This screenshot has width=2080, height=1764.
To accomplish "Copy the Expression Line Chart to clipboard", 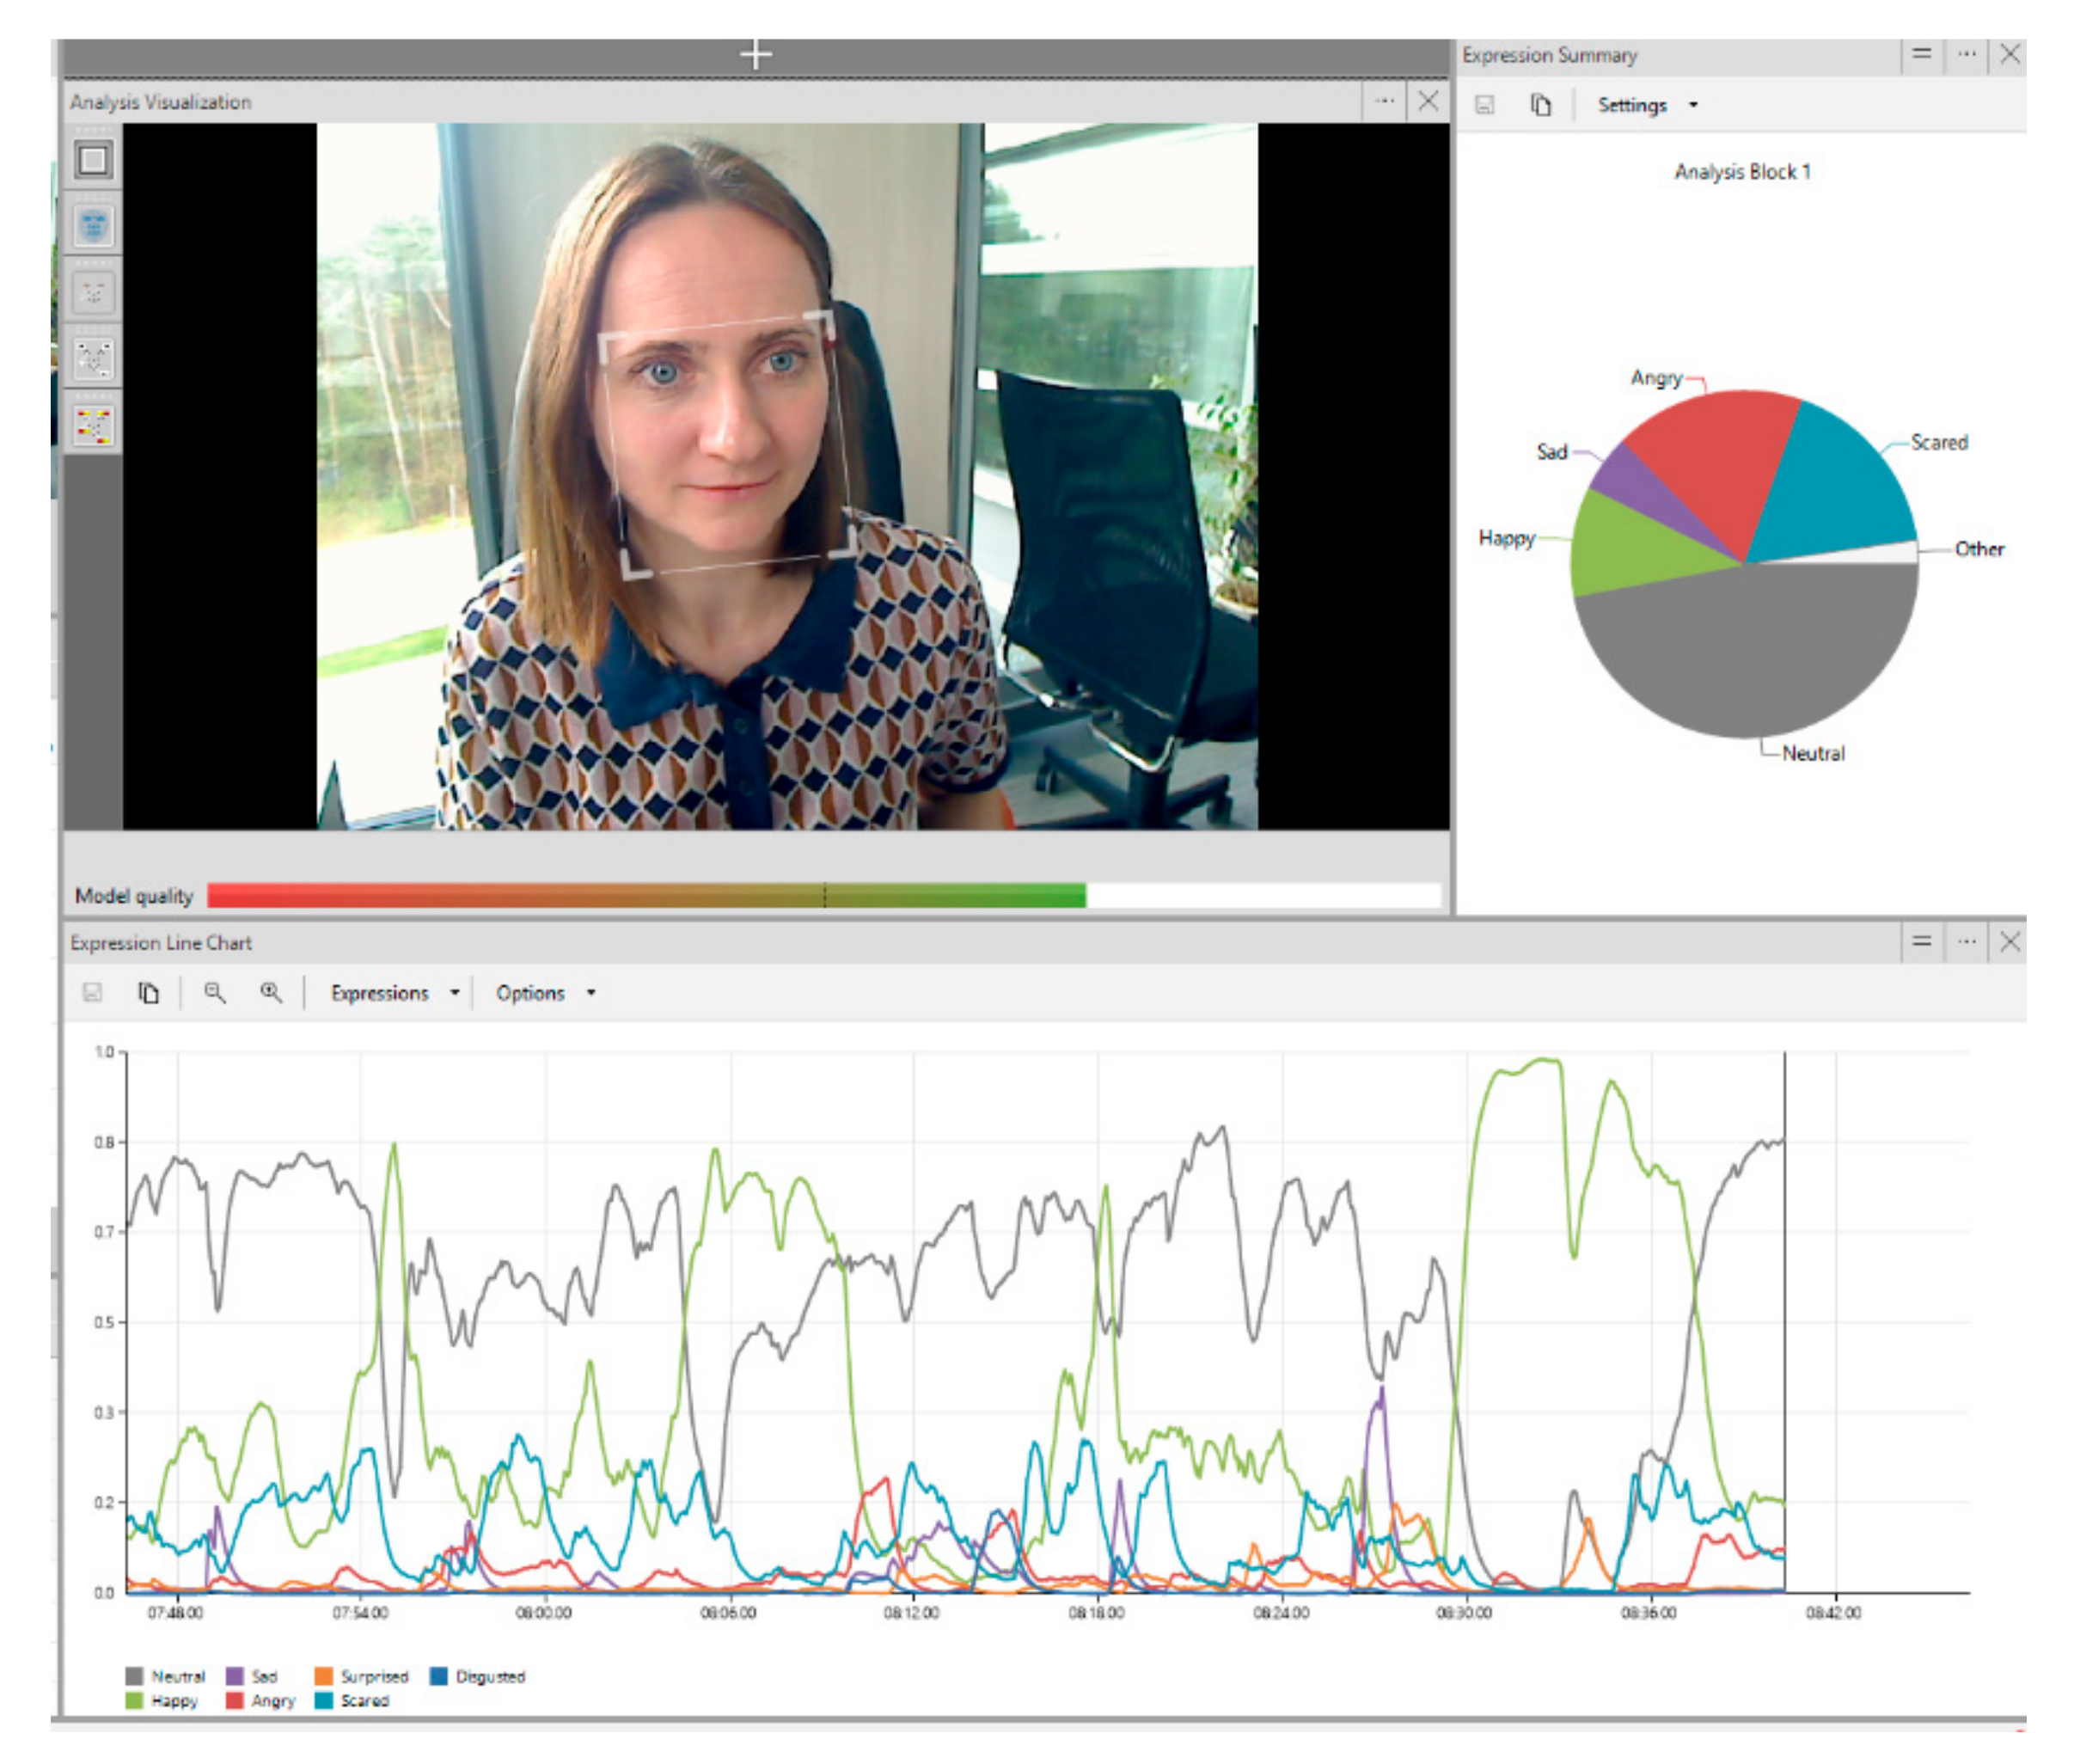I will point(148,993).
